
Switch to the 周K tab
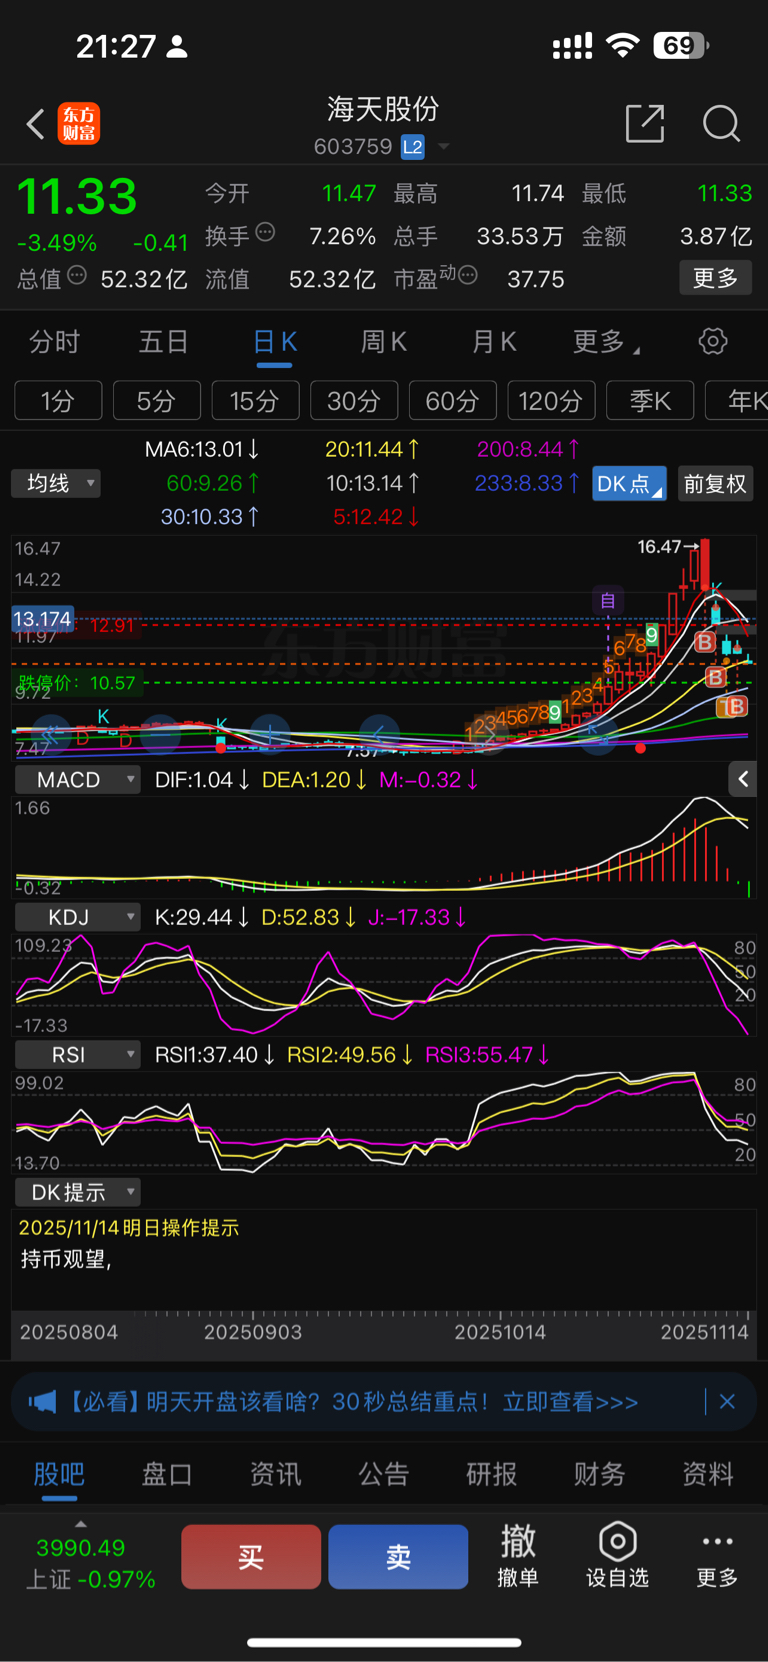(x=384, y=342)
